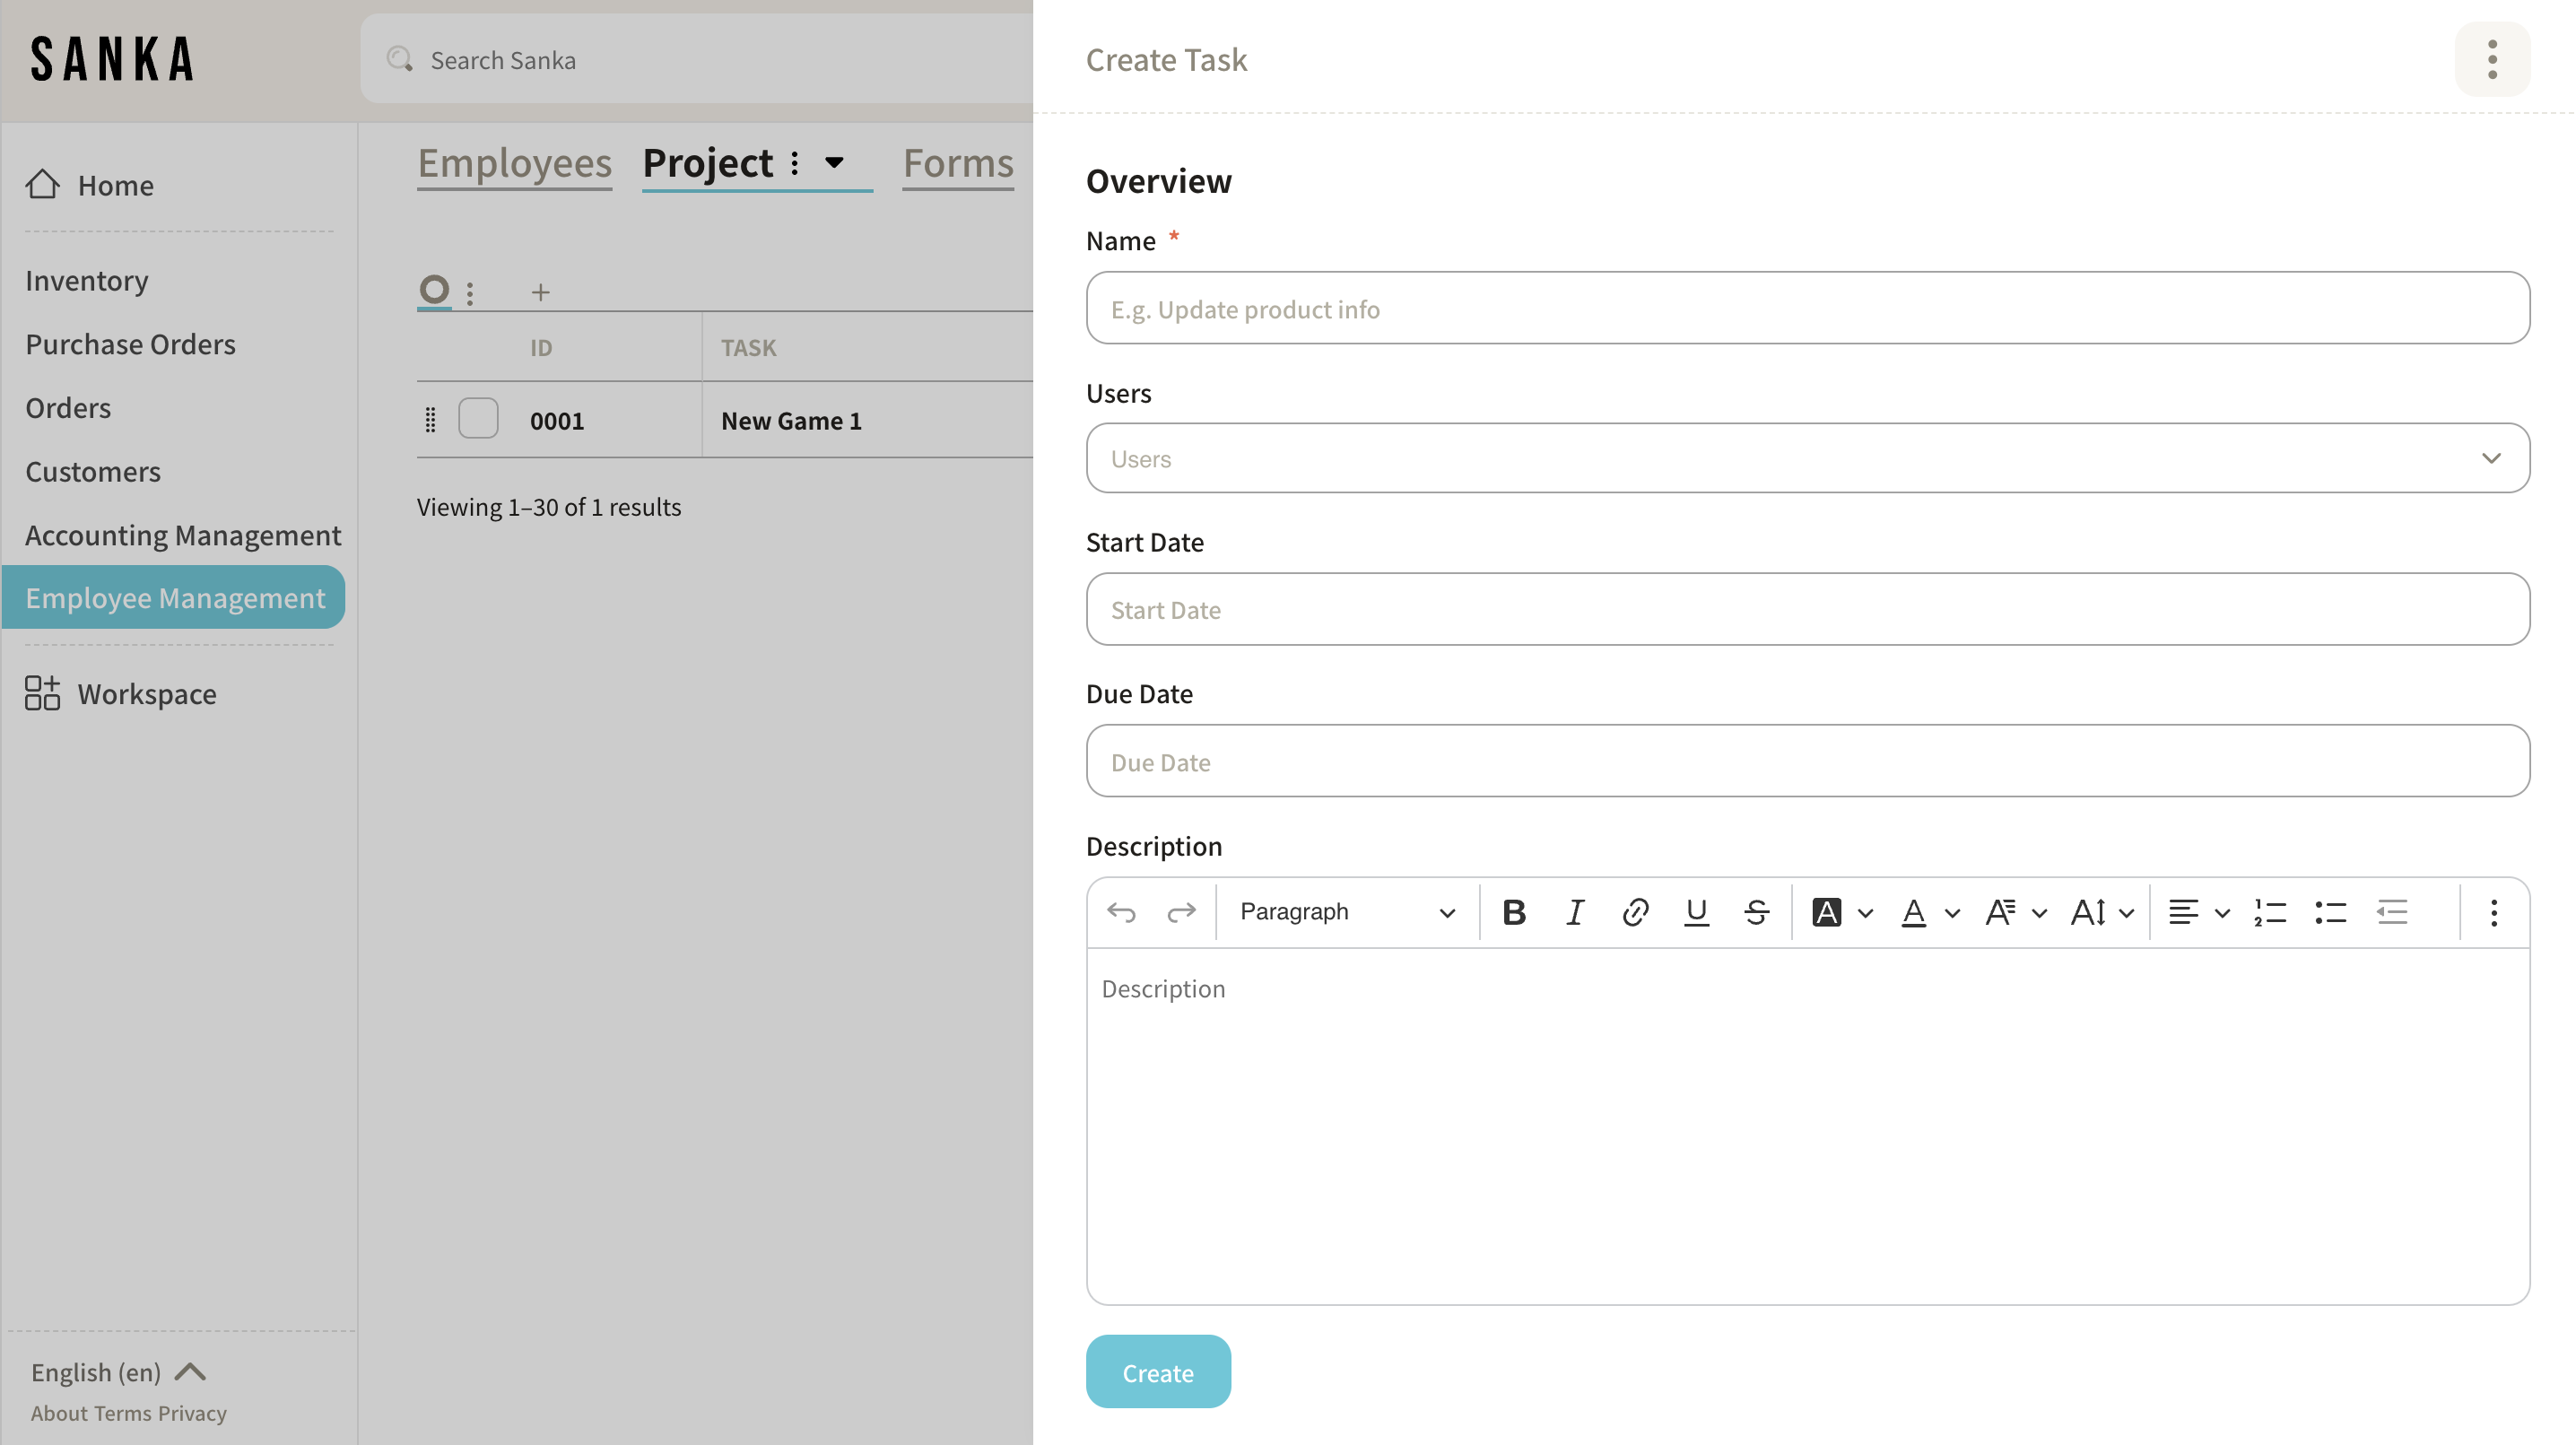
Task: Open the Forms tab
Action: [957, 163]
